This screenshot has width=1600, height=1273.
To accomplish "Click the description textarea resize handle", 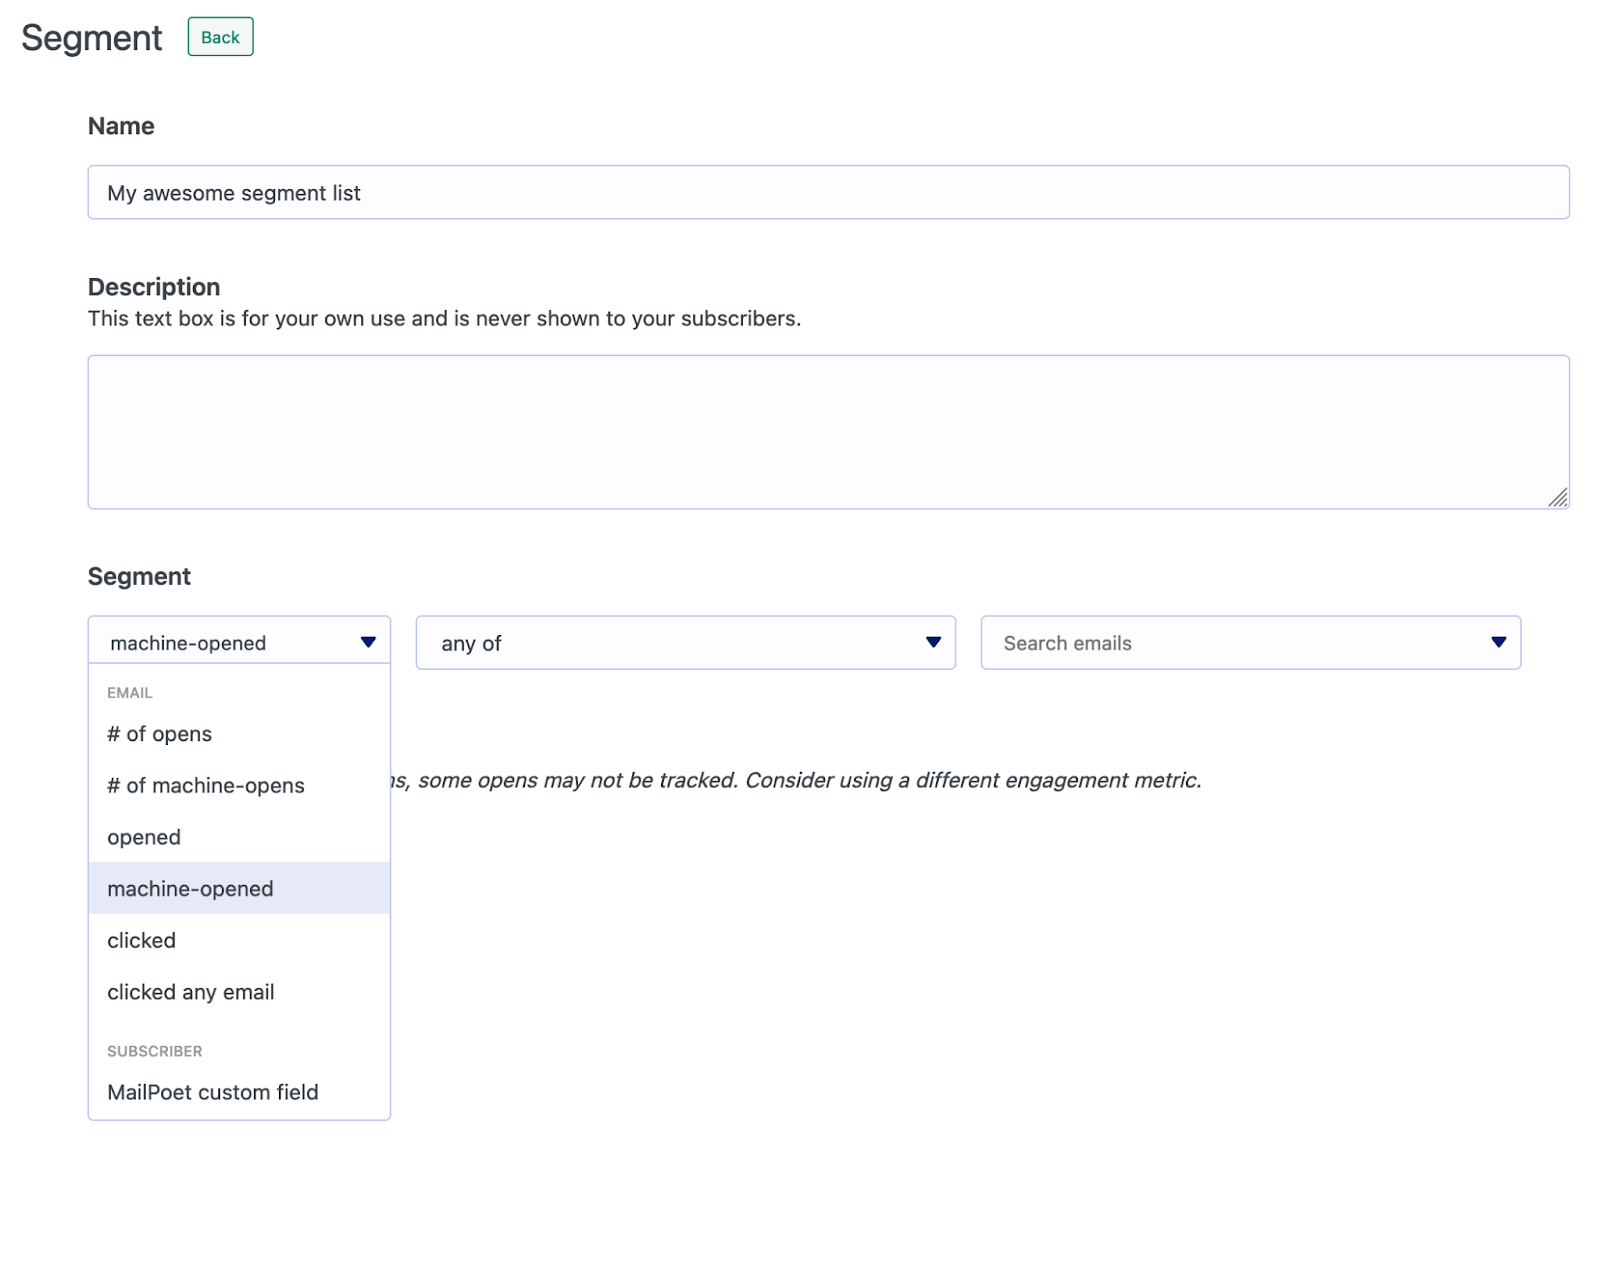I will click(1557, 497).
